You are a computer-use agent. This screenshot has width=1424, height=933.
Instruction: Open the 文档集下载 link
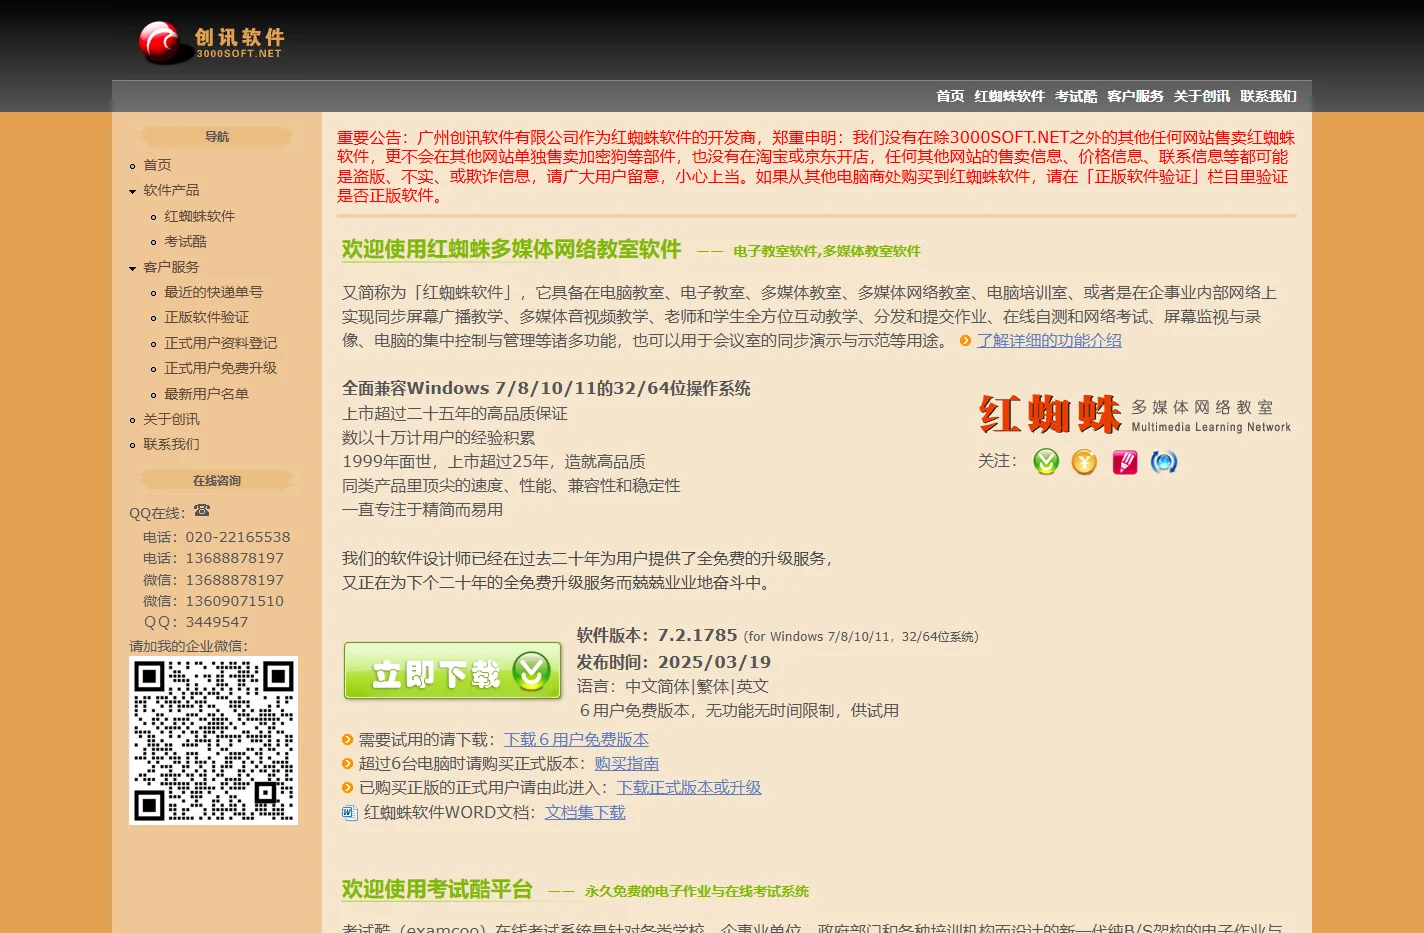pyautogui.click(x=585, y=813)
